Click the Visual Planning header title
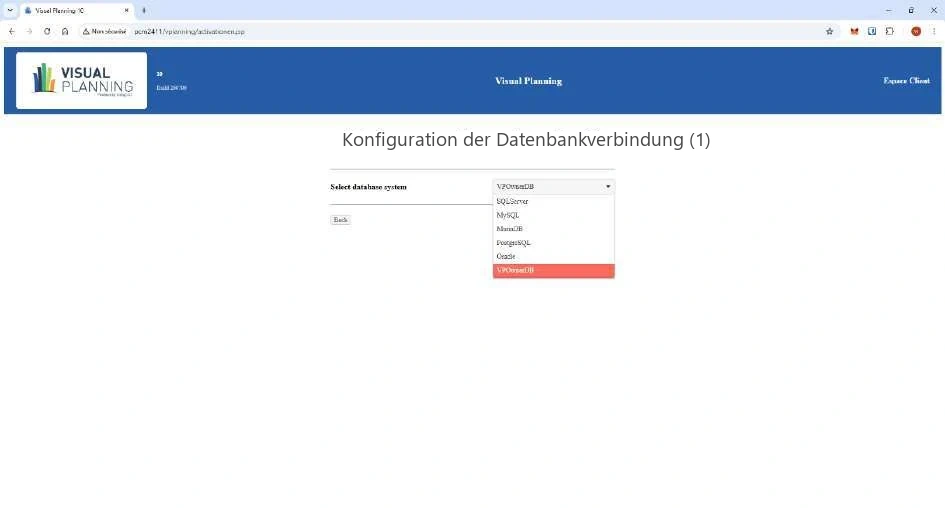The image size is (945, 508). (x=529, y=81)
